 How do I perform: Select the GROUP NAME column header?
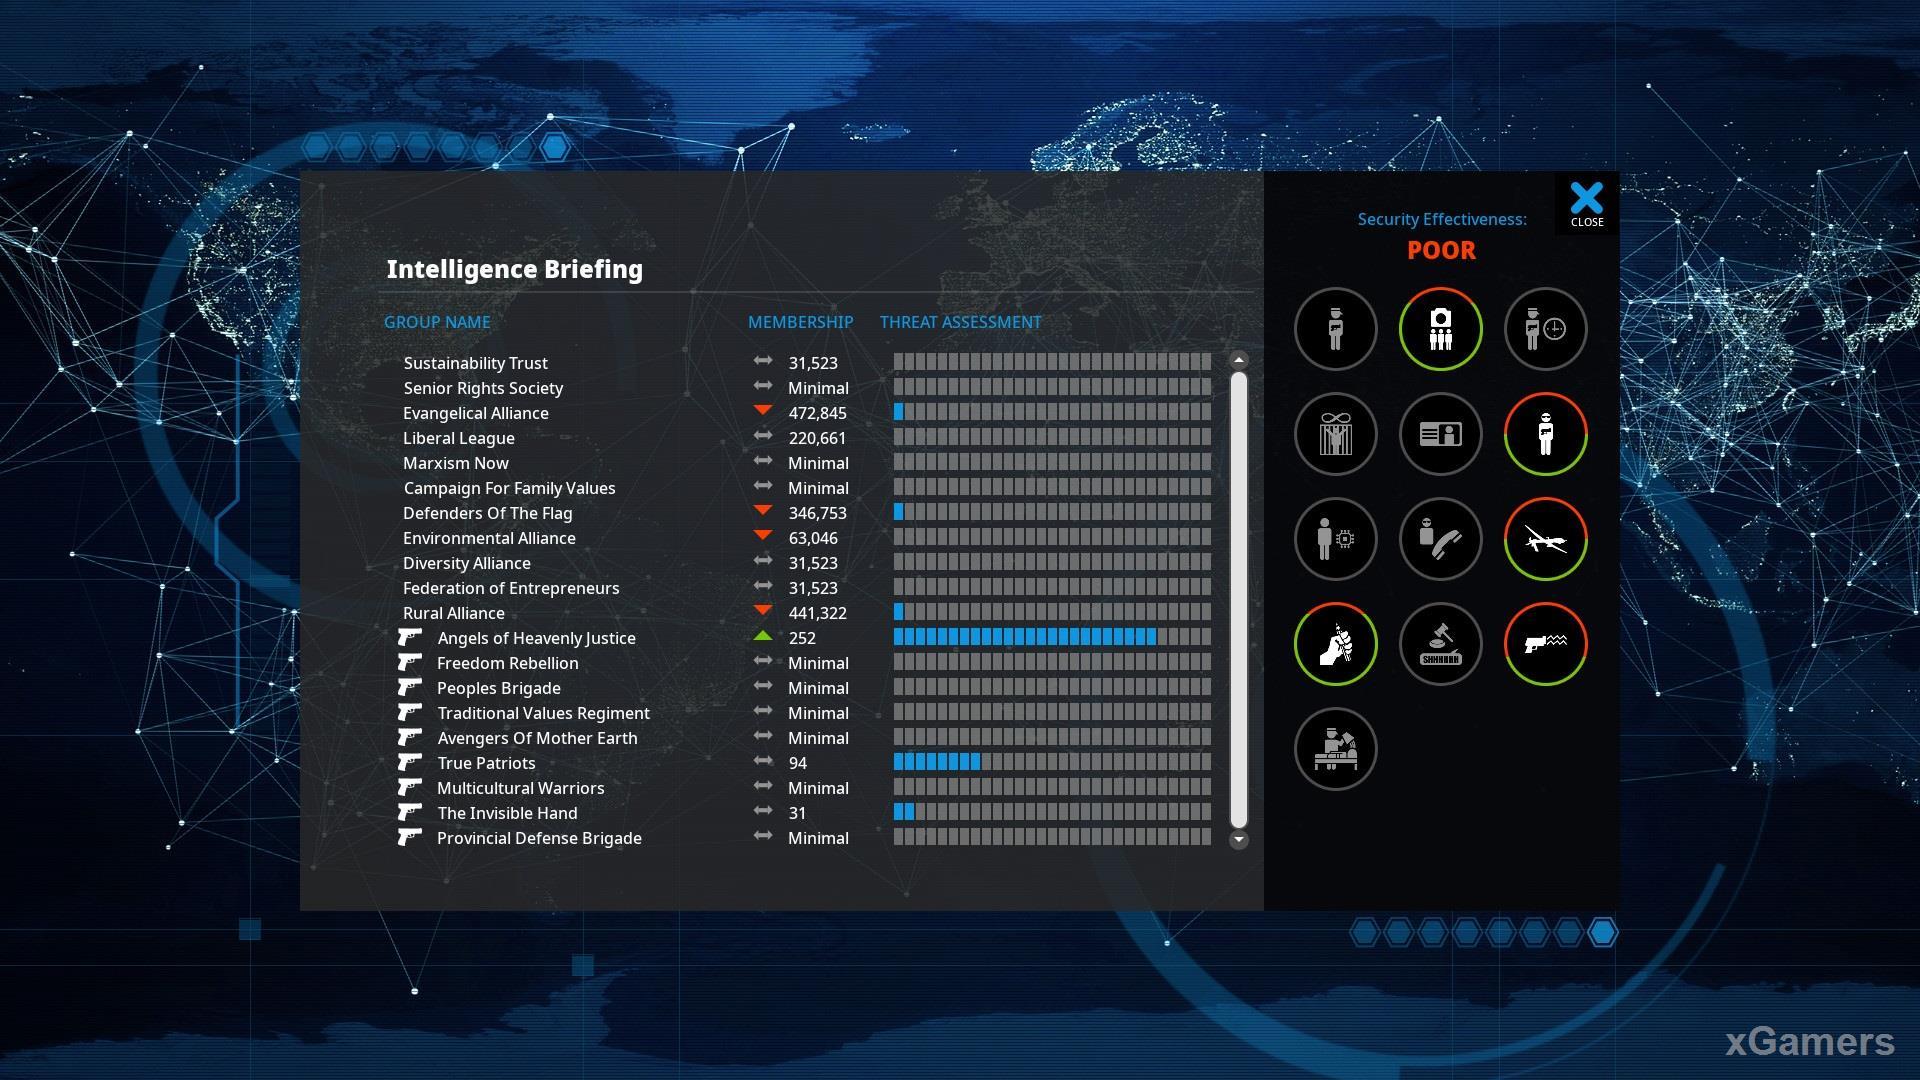[x=436, y=320]
